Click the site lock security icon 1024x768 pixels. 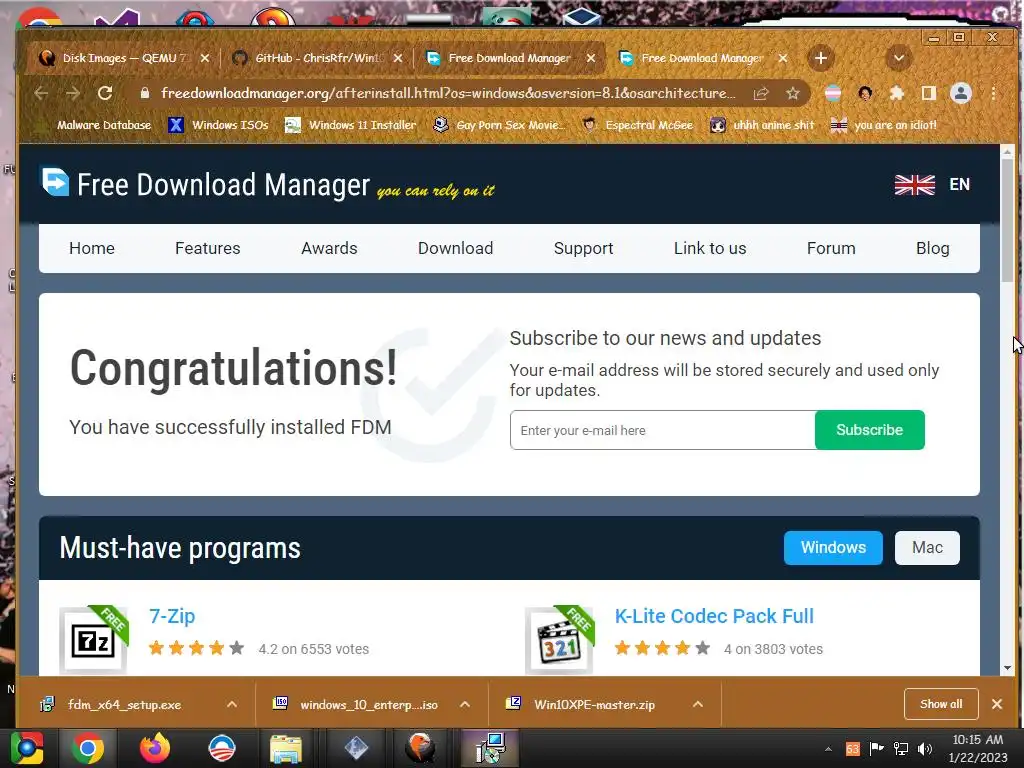145,93
